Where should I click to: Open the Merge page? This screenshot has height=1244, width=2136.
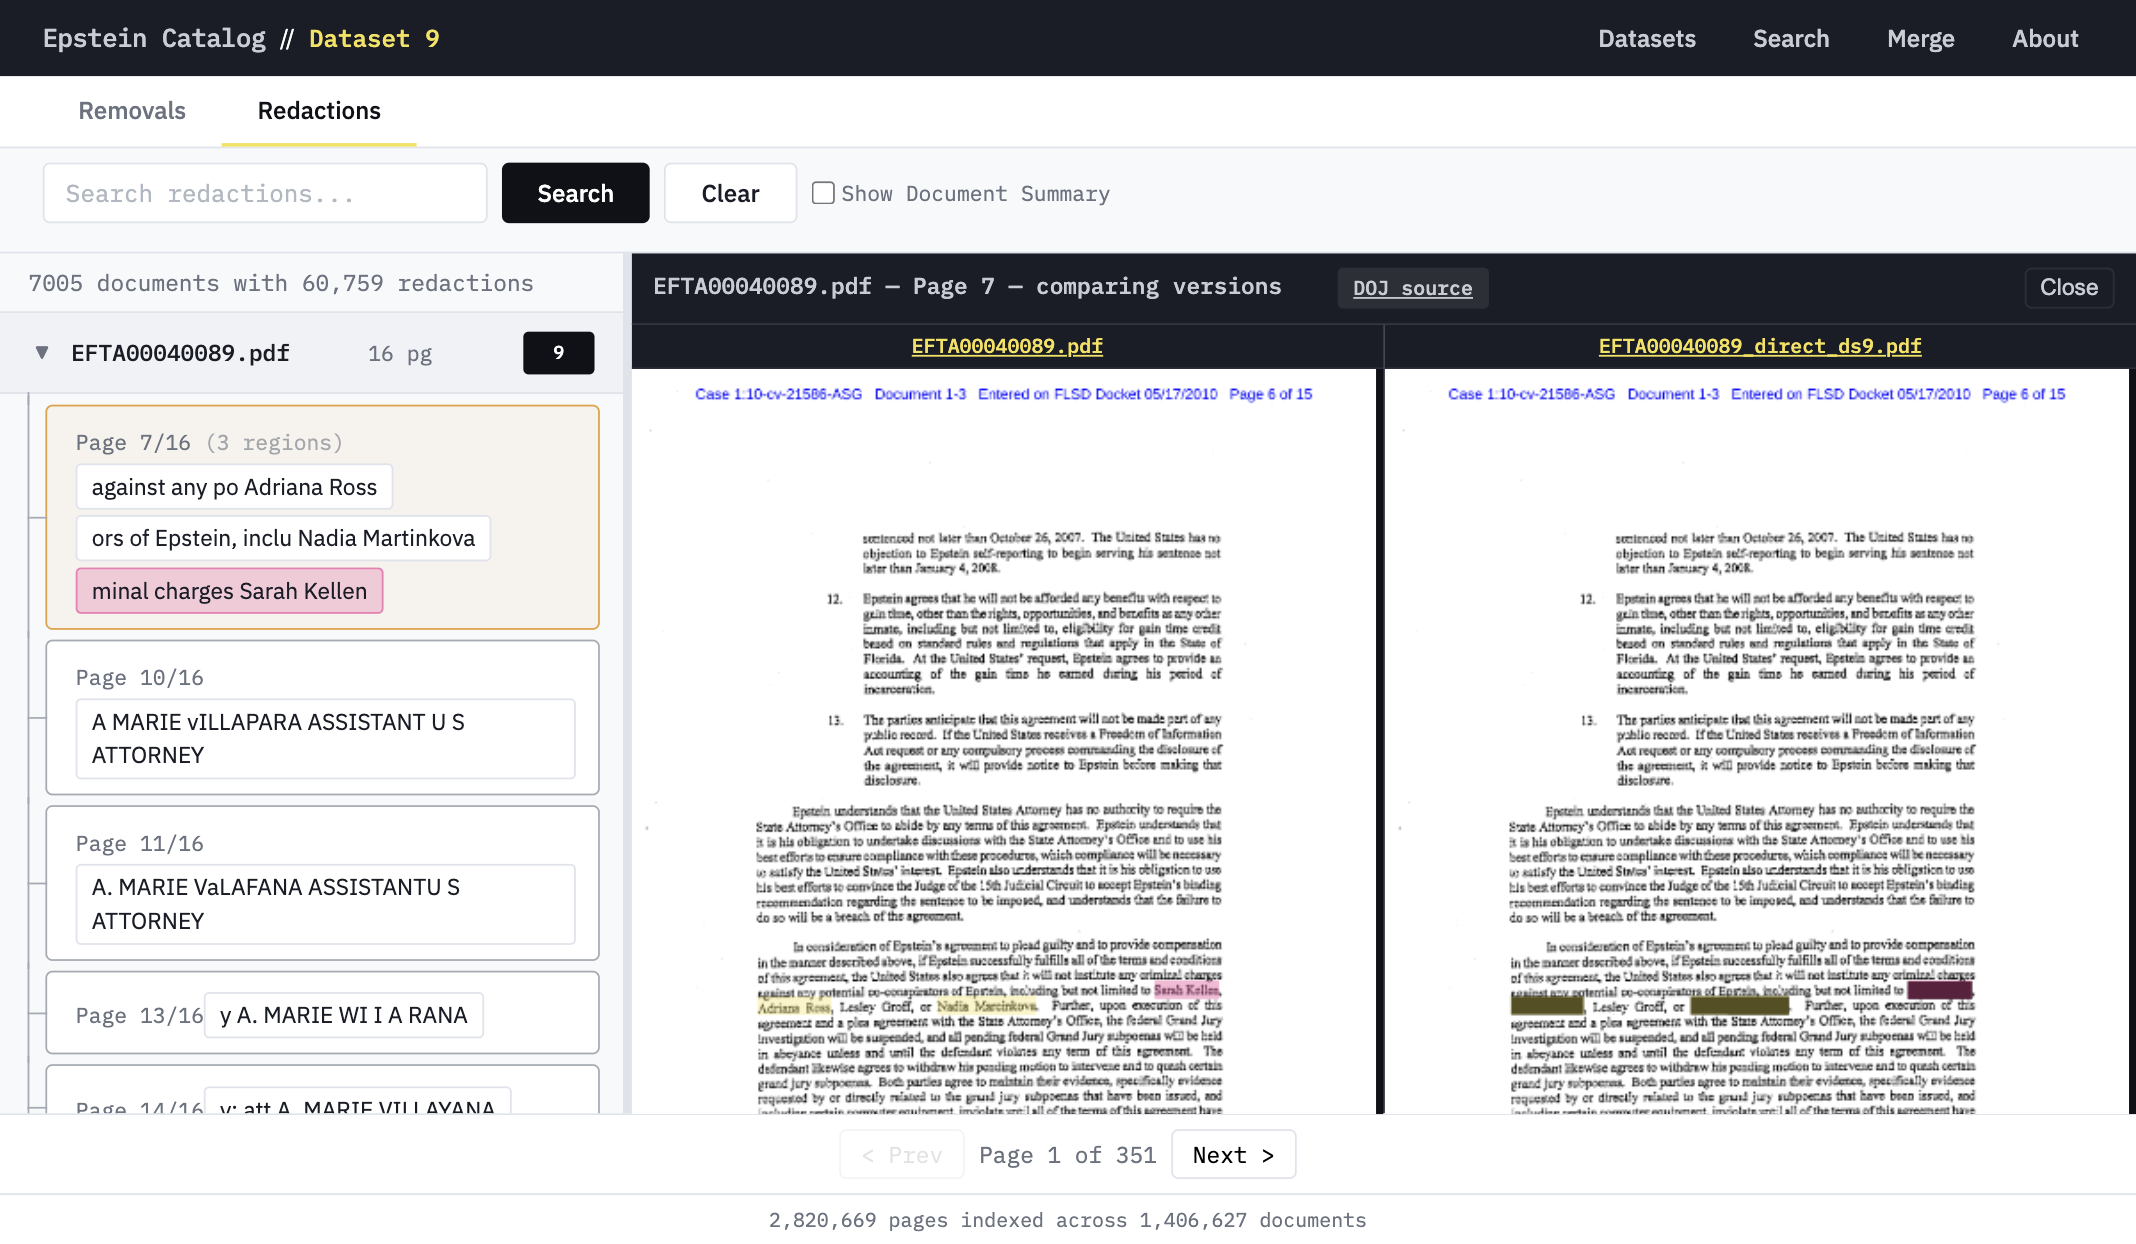click(x=1920, y=38)
